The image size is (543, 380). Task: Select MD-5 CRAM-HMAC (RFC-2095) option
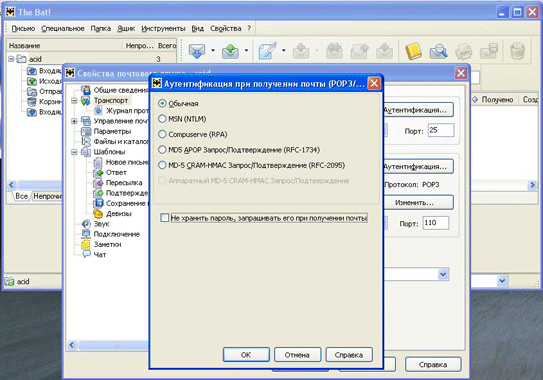[x=162, y=165]
